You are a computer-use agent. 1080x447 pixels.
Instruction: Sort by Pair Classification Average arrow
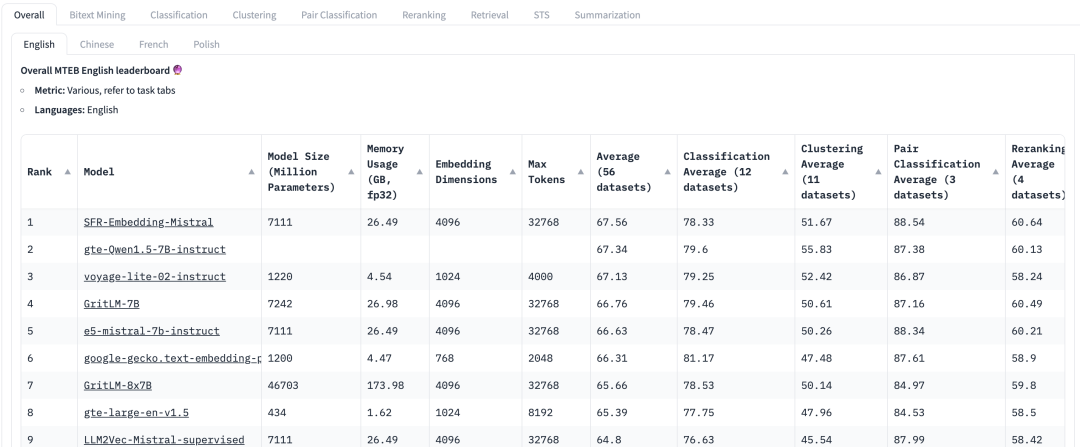coord(995,172)
